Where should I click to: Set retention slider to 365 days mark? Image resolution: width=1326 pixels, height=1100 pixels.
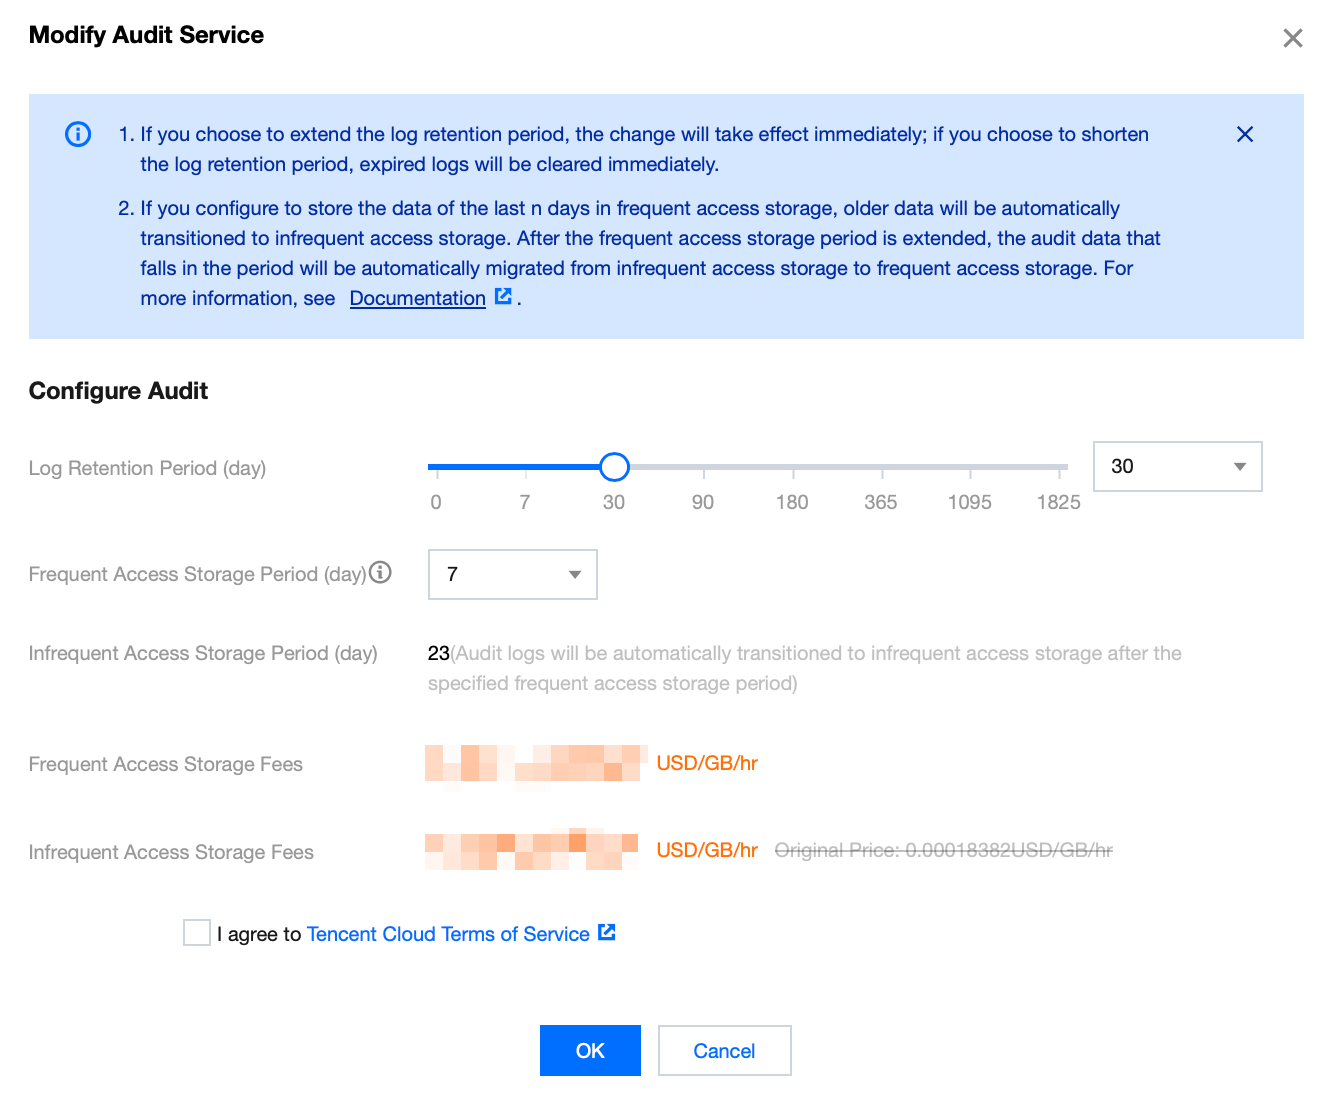pyautogui.click(x=881, y=467)
